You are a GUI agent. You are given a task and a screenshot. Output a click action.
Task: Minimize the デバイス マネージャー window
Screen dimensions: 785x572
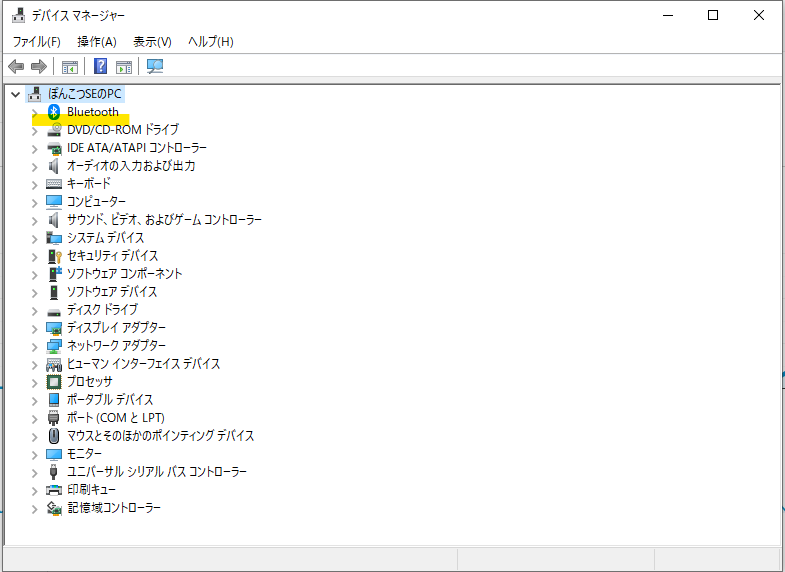(x=668, y=15)
